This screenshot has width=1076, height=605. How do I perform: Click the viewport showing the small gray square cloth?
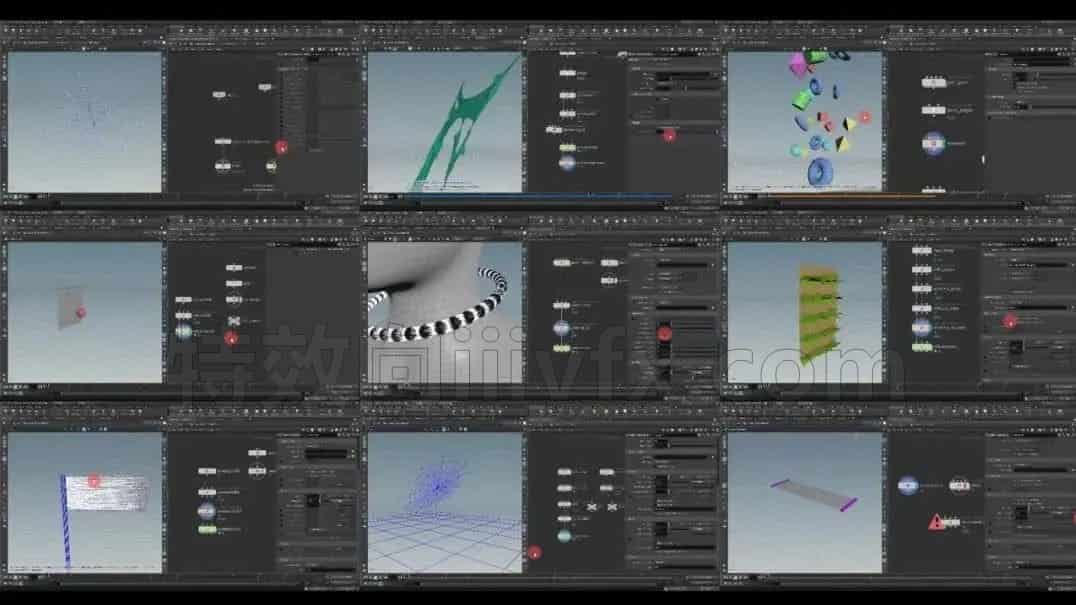(85, 312)
